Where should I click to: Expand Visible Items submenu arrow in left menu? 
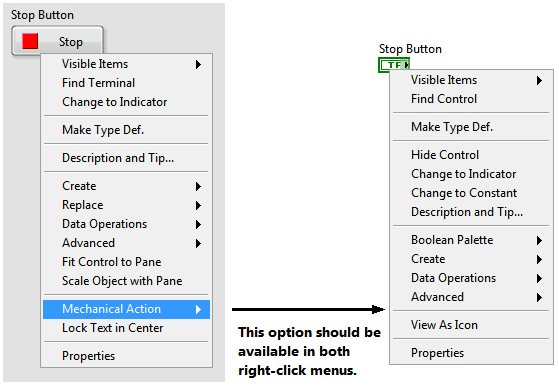coord(198,64)
